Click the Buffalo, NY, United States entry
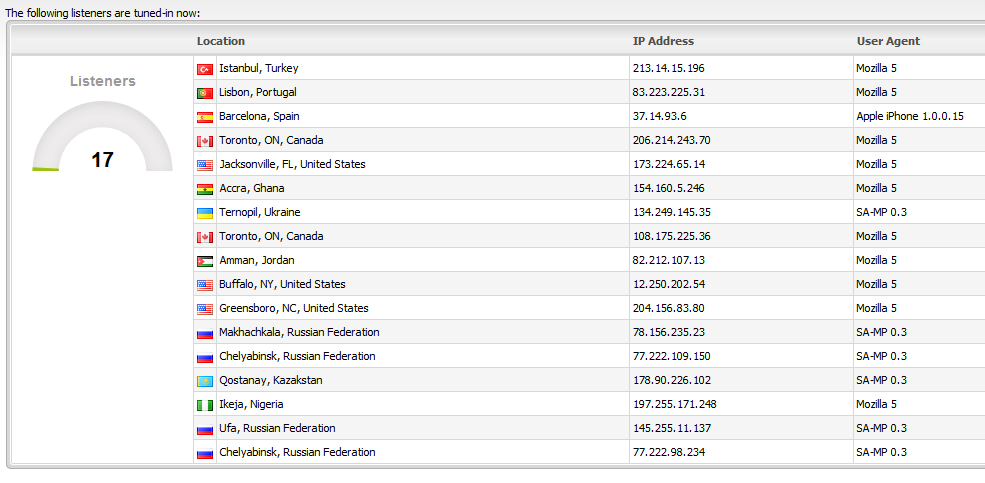 pos(282,284)
